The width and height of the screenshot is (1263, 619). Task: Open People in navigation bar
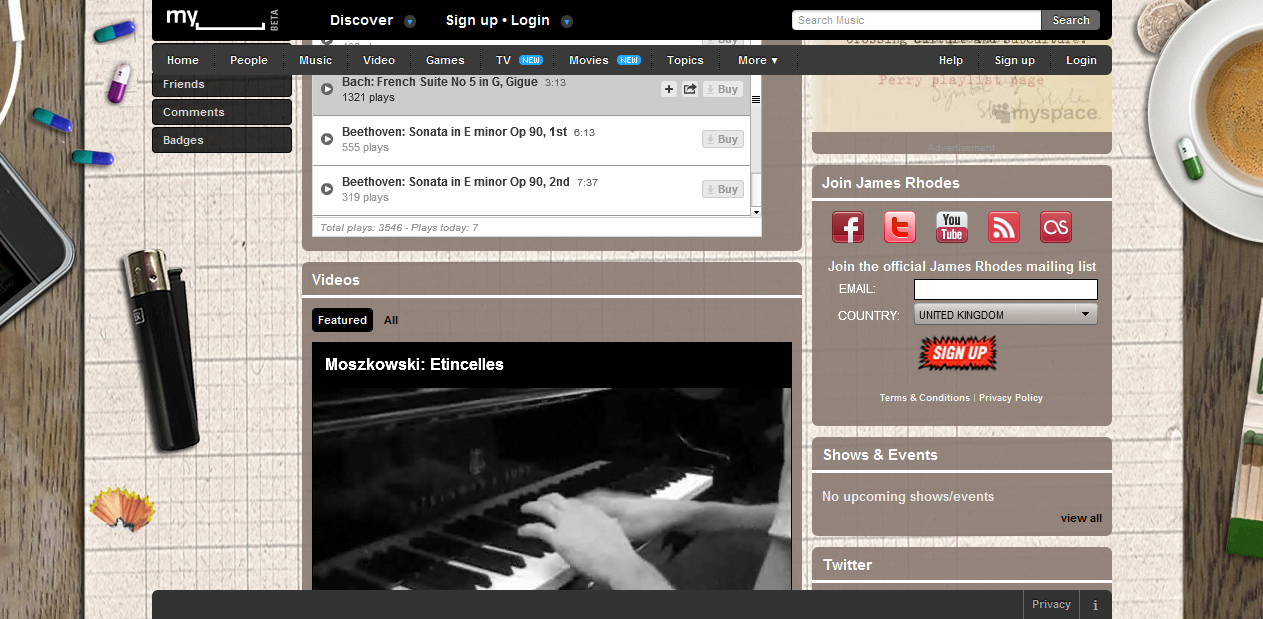[249, 60]
